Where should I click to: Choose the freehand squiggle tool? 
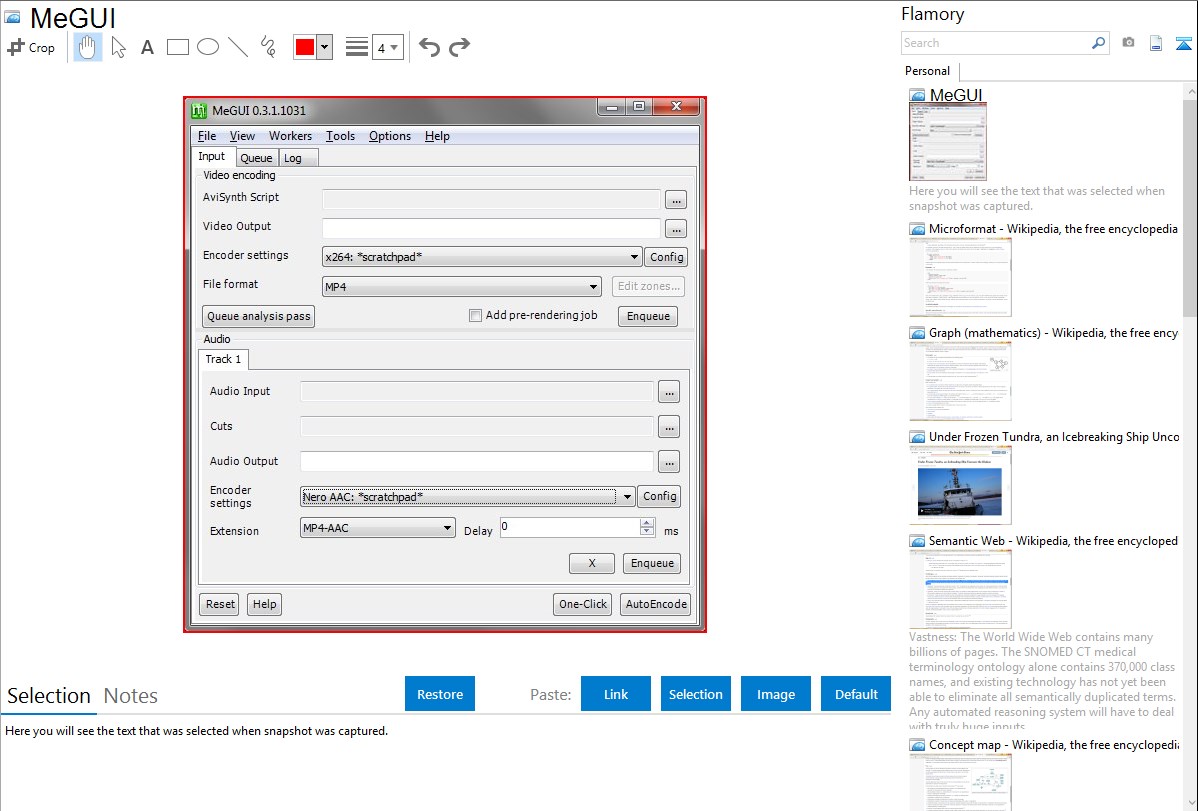[268, 47]
